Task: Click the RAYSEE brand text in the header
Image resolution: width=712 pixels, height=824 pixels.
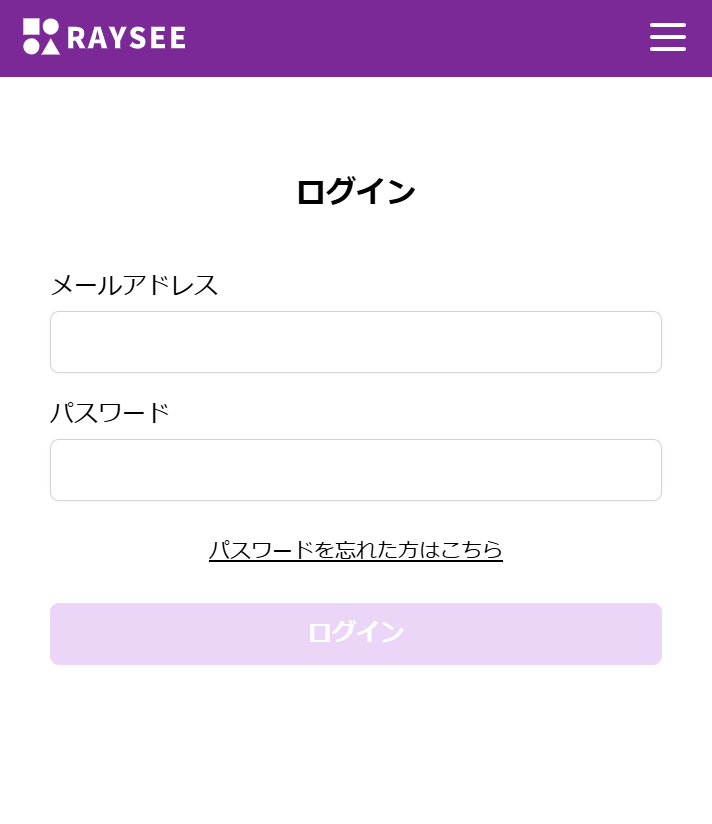Action: (126, 38)
